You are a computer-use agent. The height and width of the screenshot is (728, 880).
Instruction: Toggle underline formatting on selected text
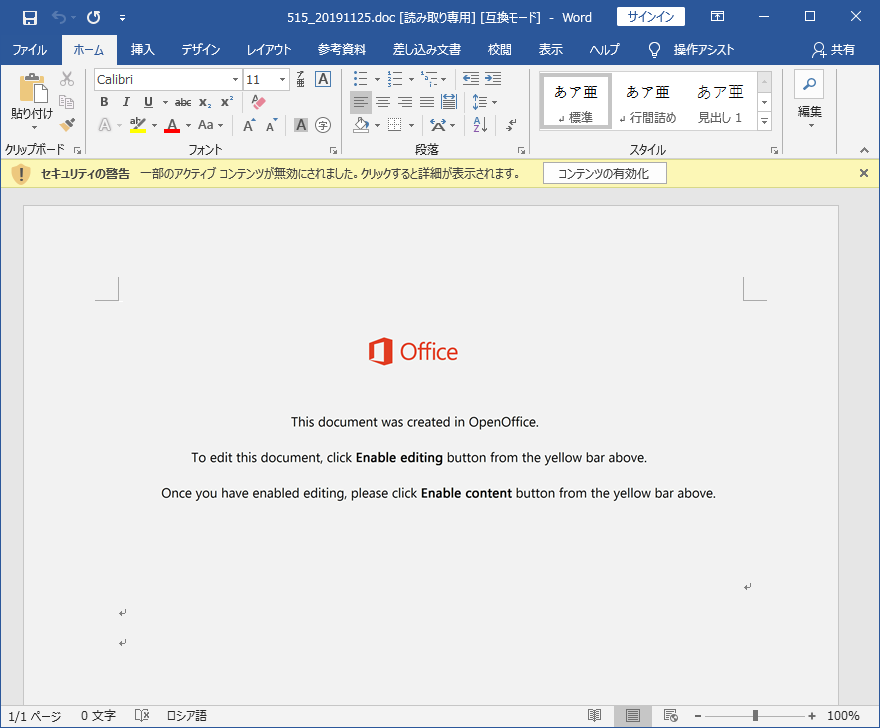(146, 101)
